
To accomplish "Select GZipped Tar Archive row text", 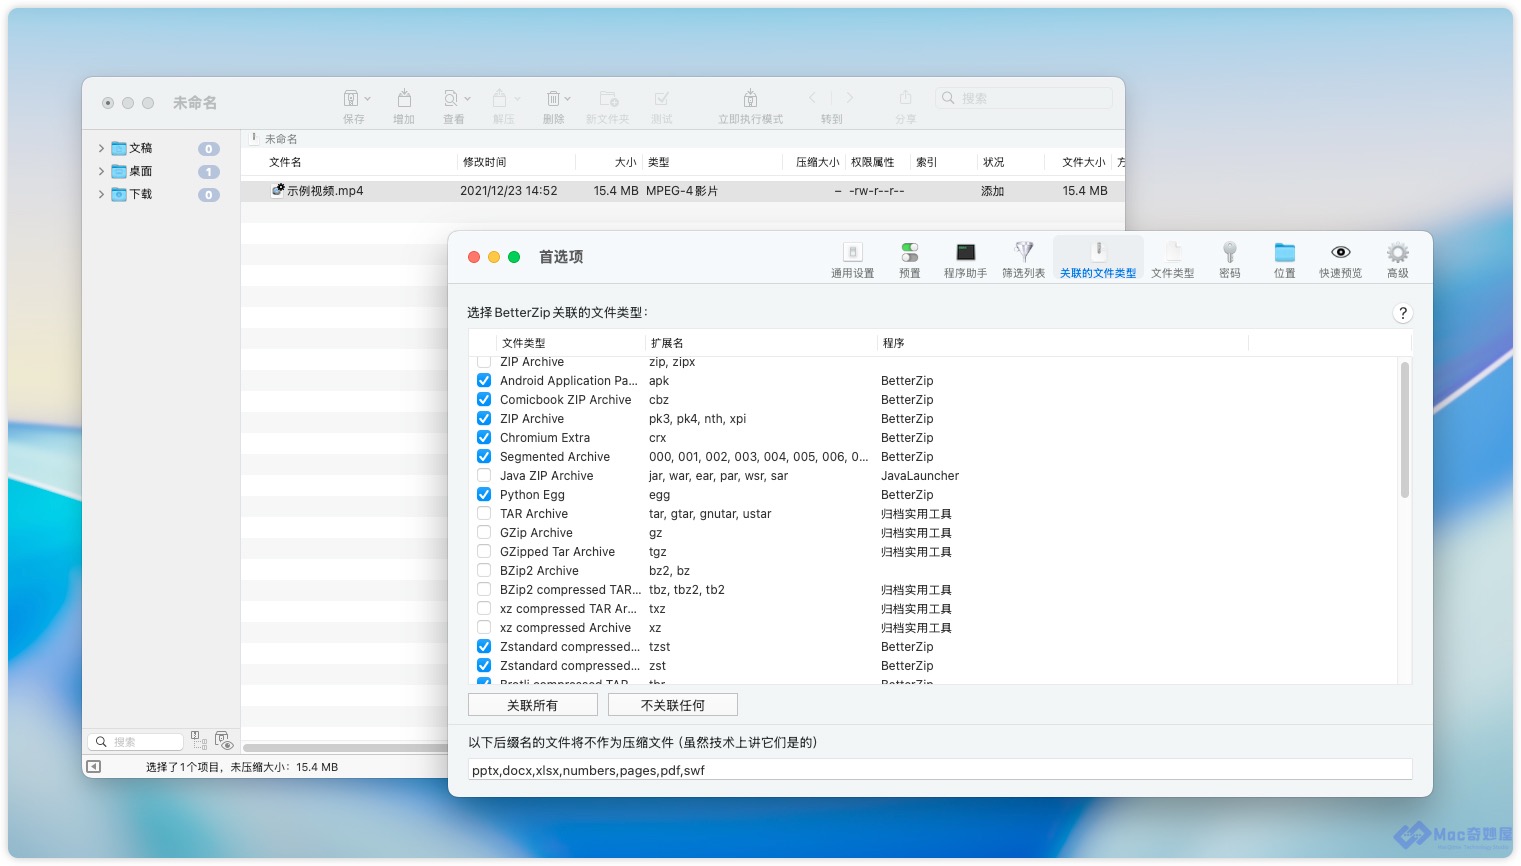I will click(557, 551).
